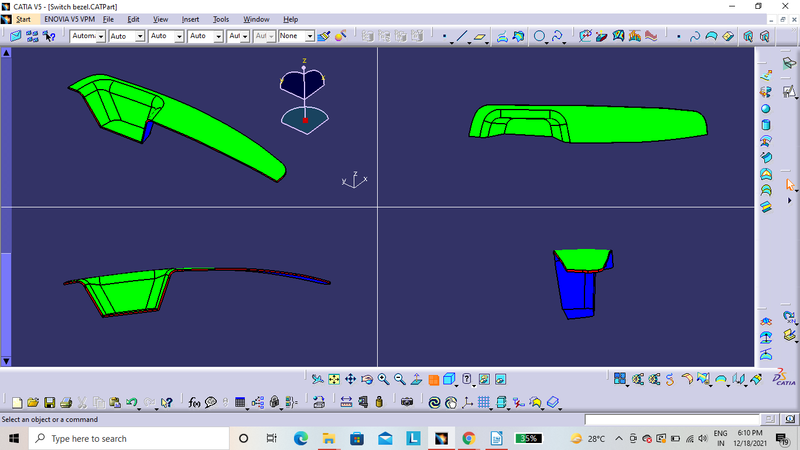Open the Formula f(x) tool
The image size is (800, 450).
click(x=194, y=403)
